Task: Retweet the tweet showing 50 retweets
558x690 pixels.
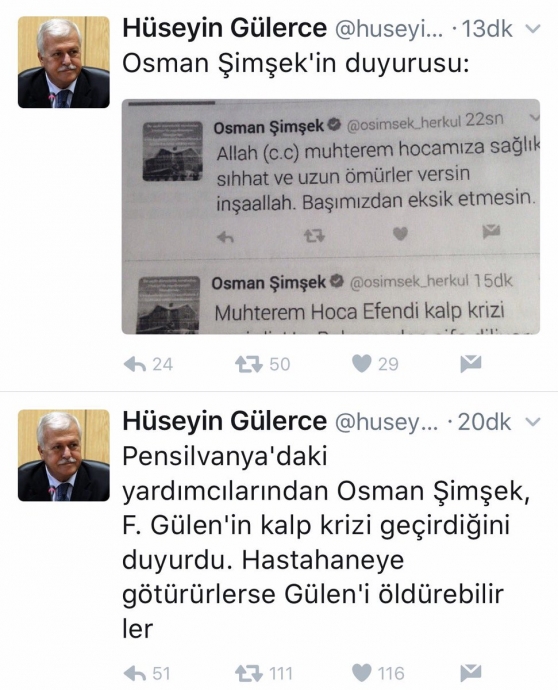Action: click(249, 364)
